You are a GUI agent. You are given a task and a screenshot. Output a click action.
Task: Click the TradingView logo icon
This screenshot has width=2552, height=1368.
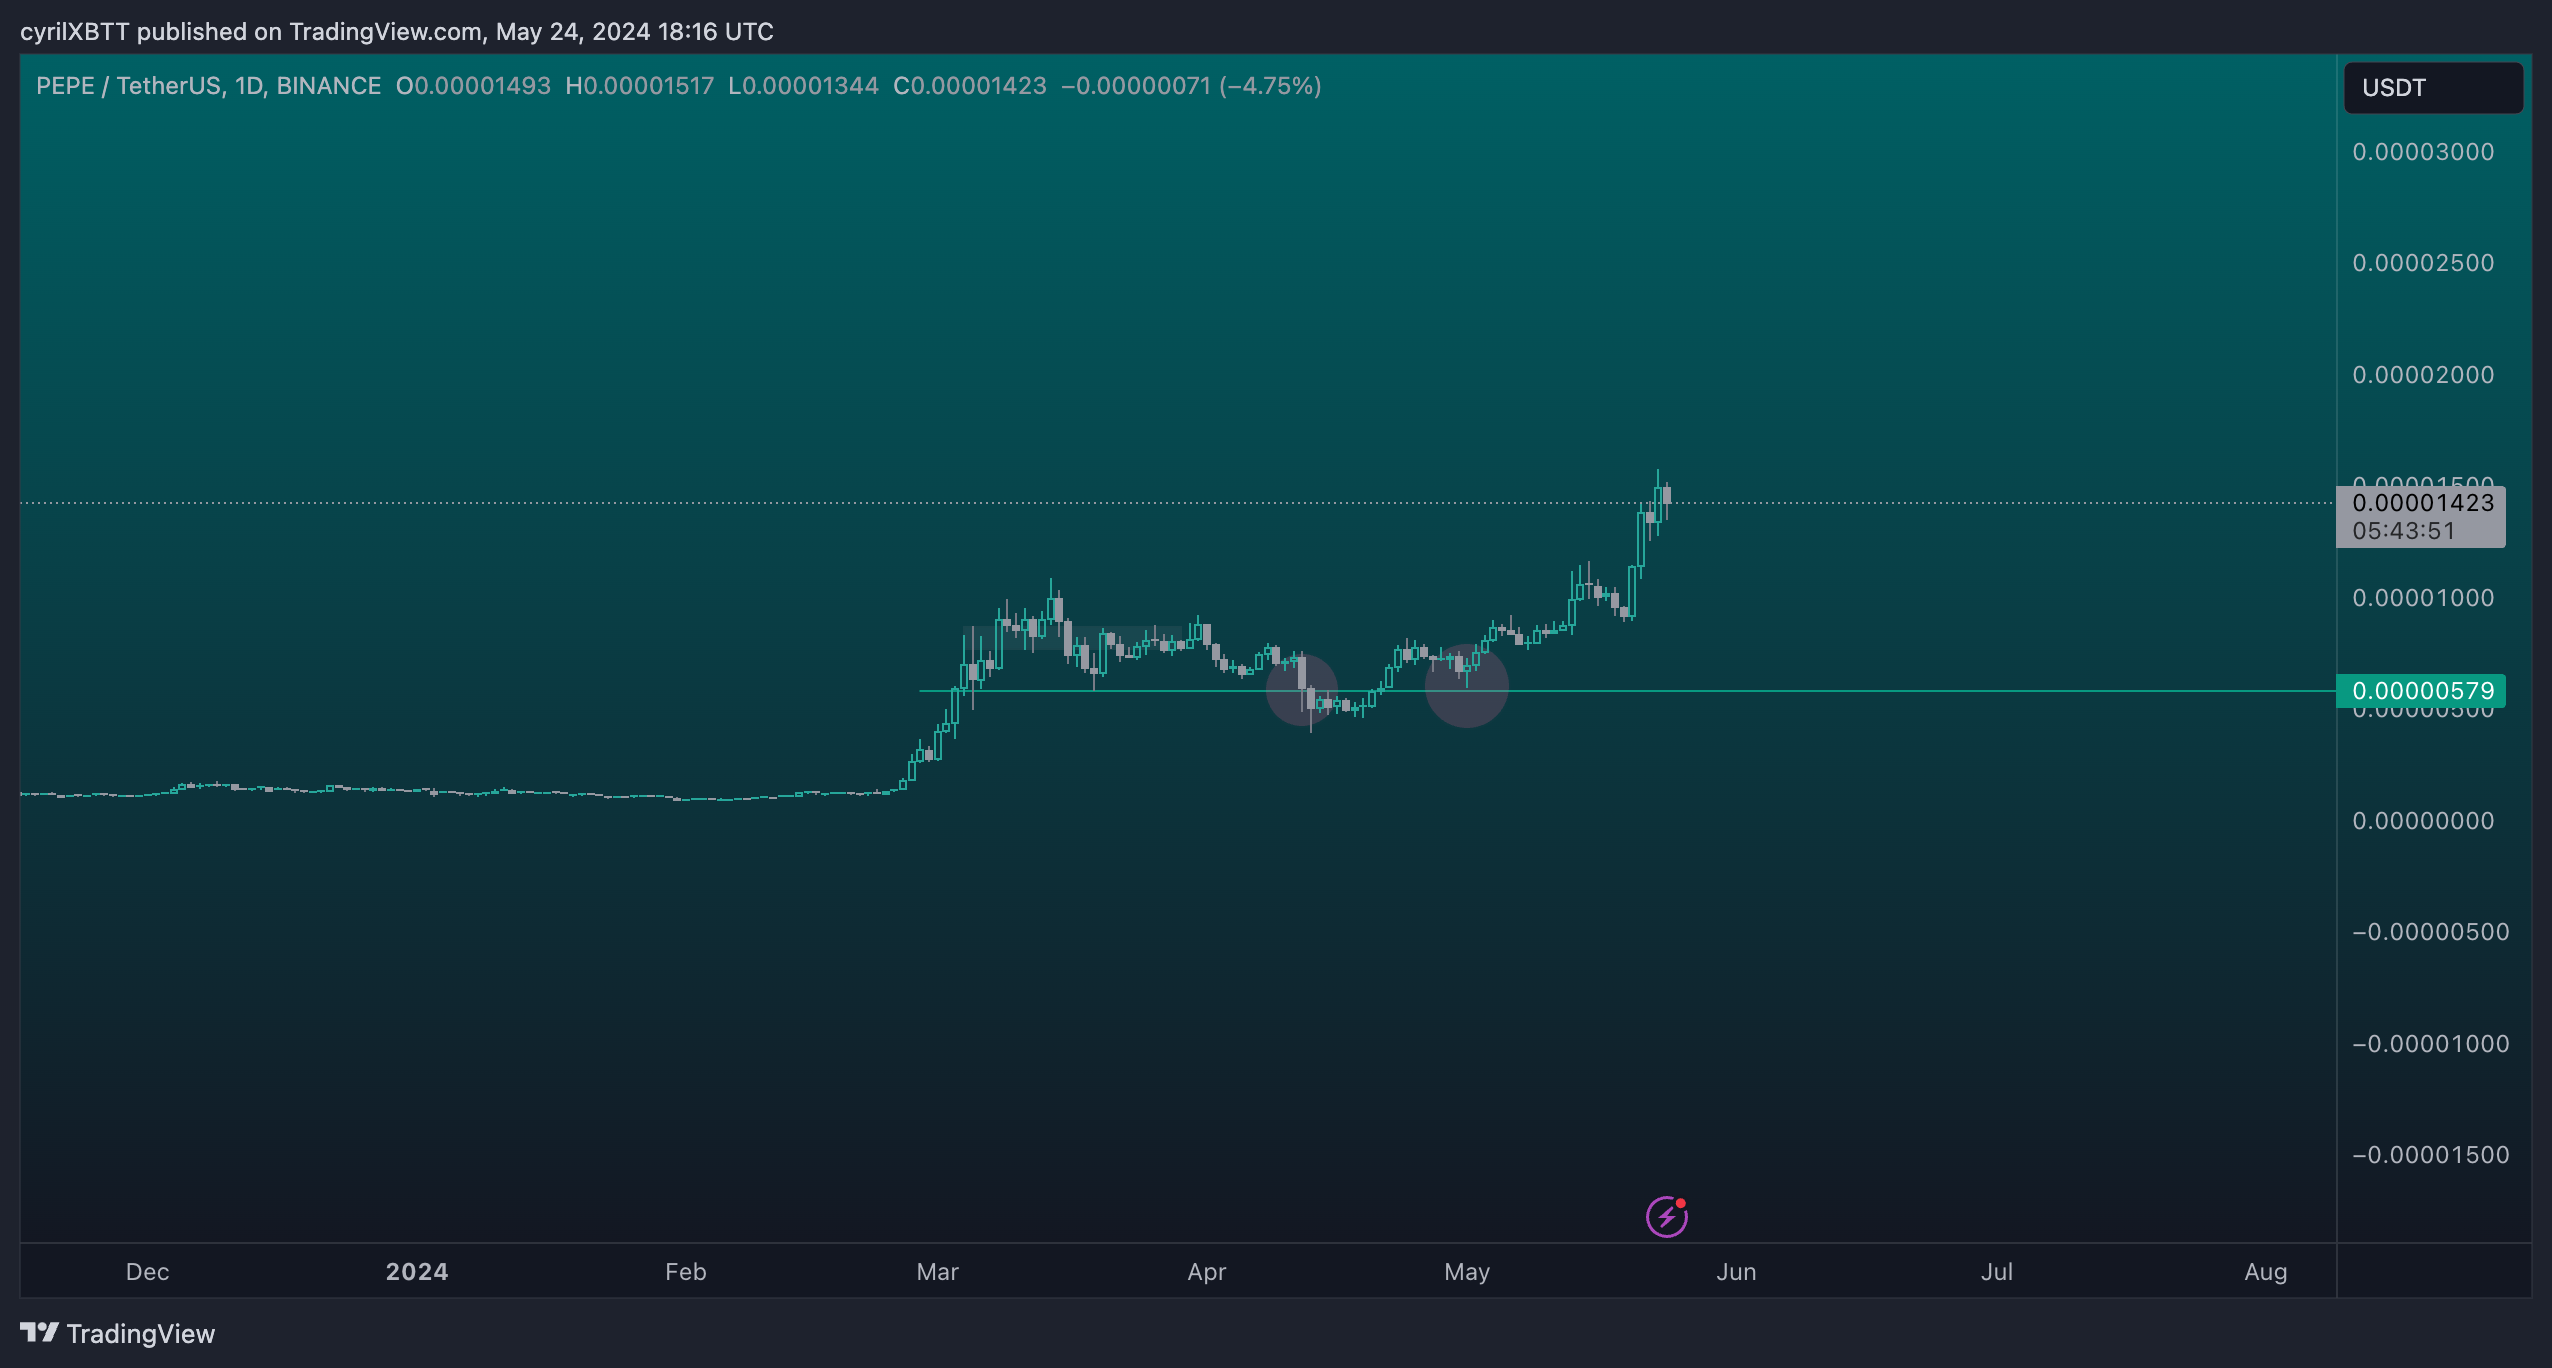(39, 1332)
